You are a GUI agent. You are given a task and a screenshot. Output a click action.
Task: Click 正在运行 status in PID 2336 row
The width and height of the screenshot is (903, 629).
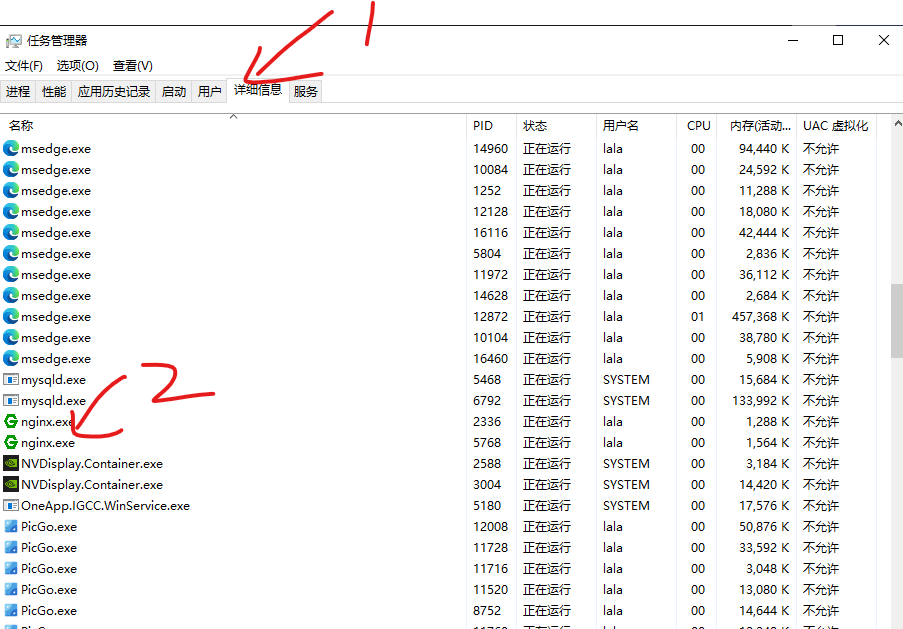point(547,422)
